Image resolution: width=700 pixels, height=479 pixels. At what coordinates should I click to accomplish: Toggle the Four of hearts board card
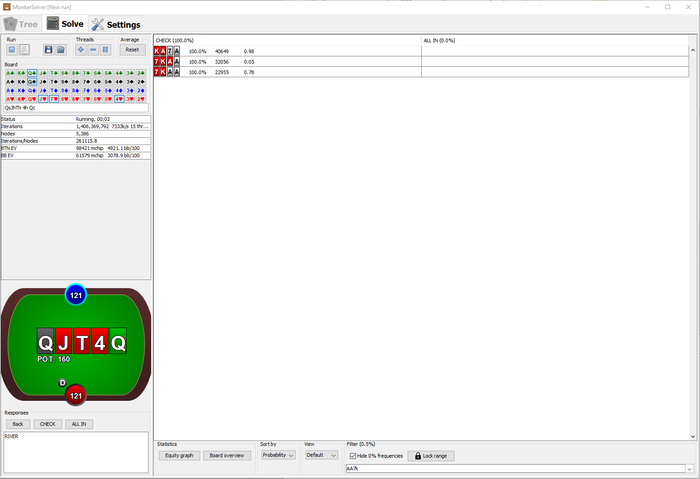pos(119,99)
